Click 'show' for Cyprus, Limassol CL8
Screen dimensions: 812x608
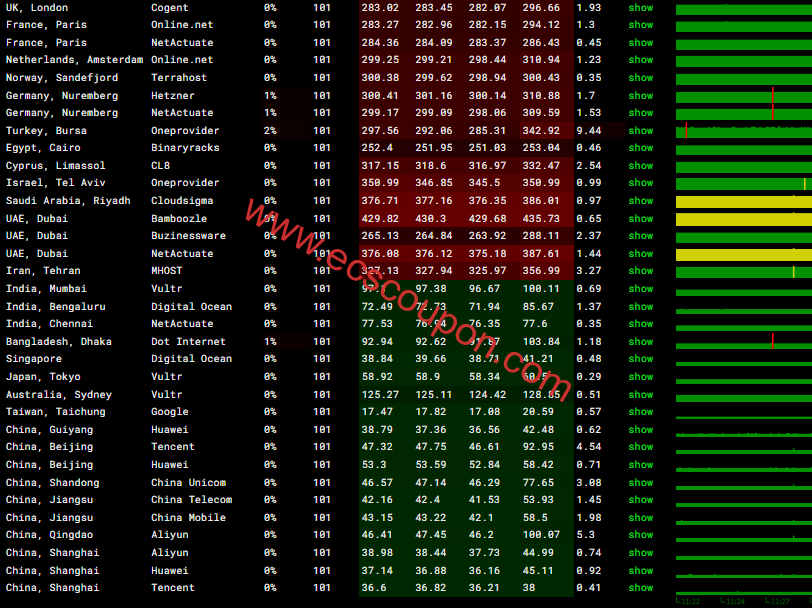pyautogui.click(x=641, y=166)
